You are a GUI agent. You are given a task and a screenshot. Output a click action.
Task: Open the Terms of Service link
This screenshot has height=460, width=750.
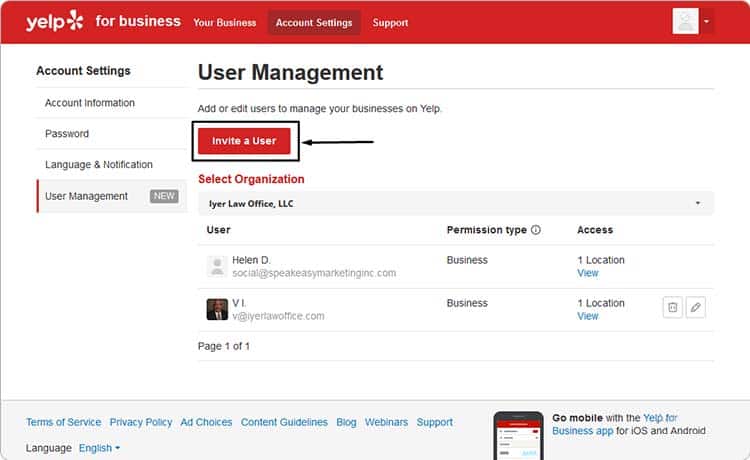tap(64, 422)
